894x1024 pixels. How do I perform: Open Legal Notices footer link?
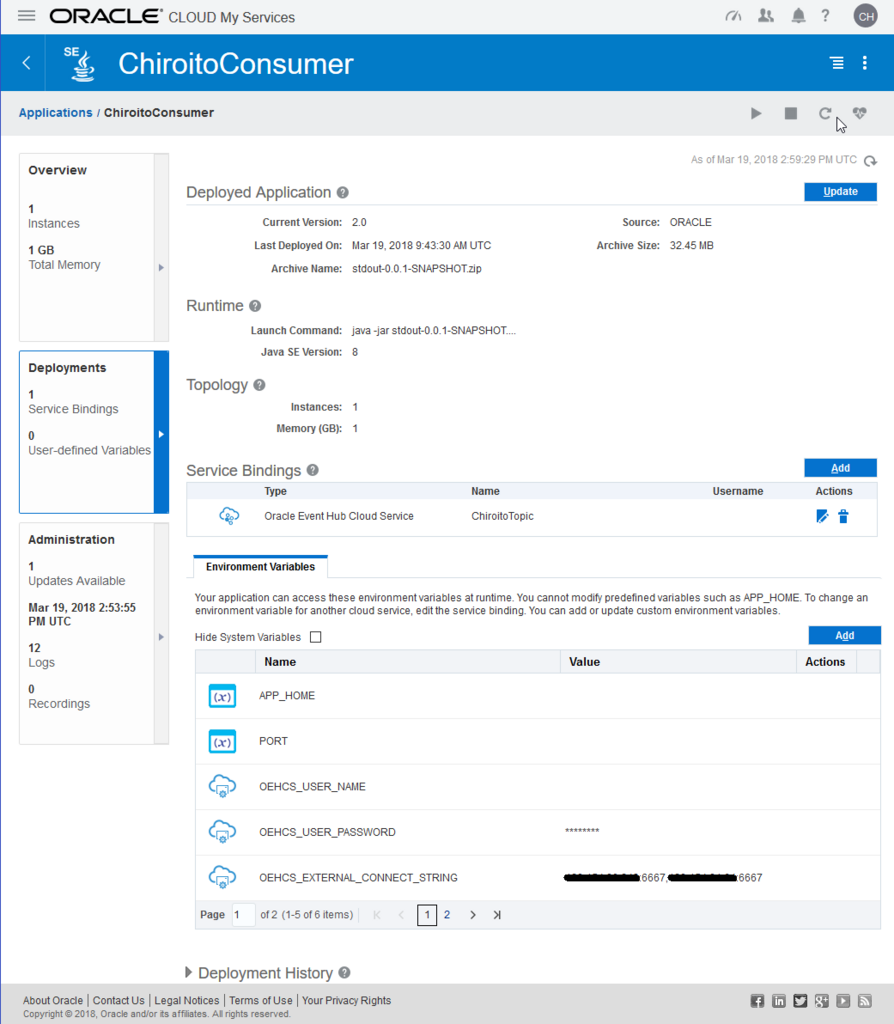click(x=187, y=1000)
